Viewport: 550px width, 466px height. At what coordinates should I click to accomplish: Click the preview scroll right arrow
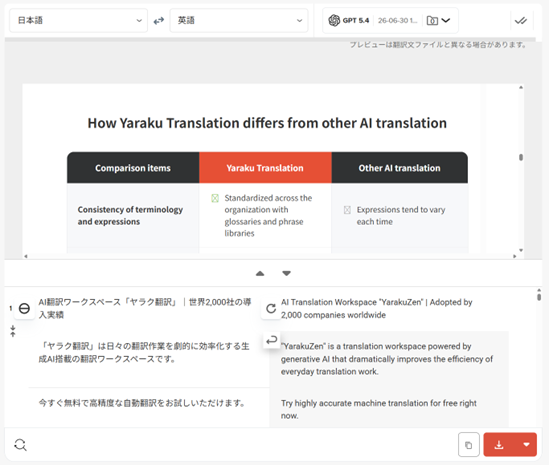[x=515, y=256]
